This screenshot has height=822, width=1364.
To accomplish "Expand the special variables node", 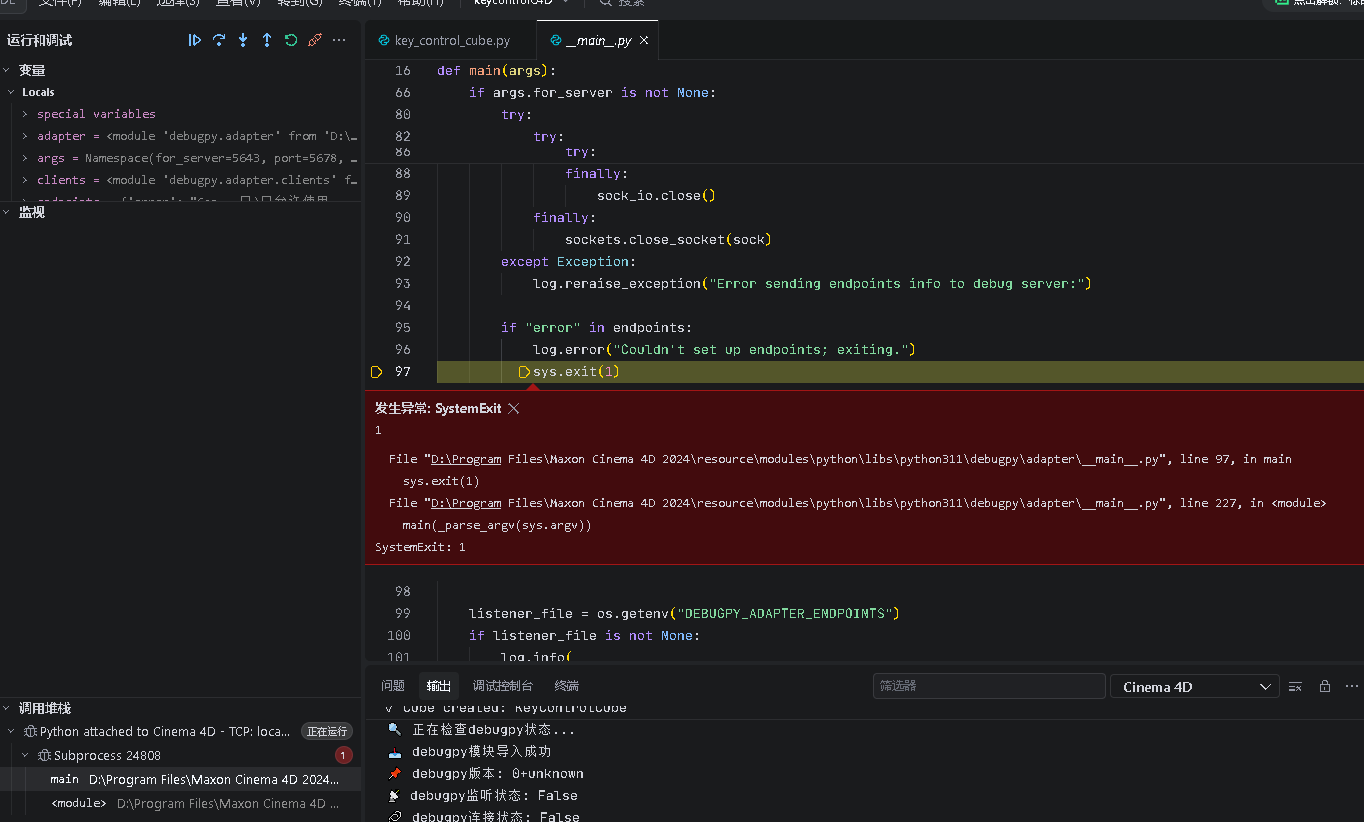I will 24,114.
